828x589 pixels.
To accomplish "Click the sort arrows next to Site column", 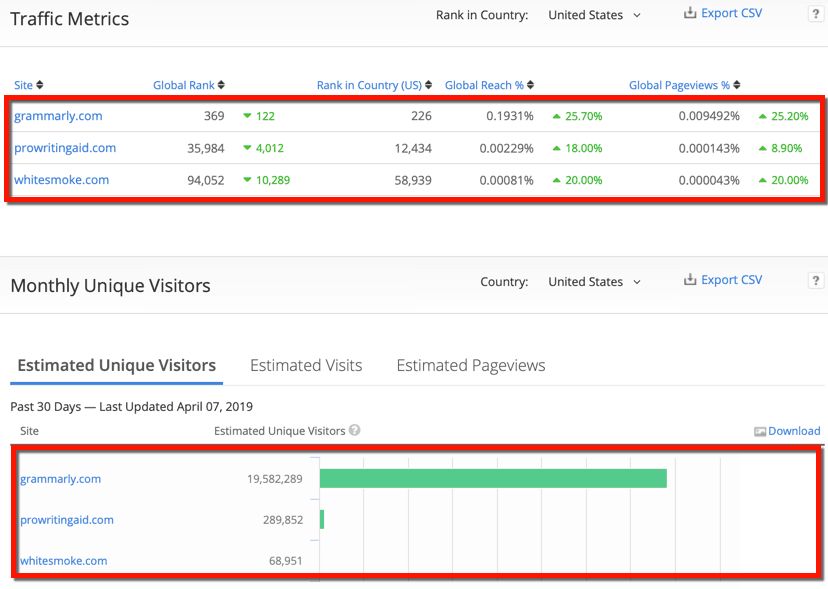I will pos(40,85).
